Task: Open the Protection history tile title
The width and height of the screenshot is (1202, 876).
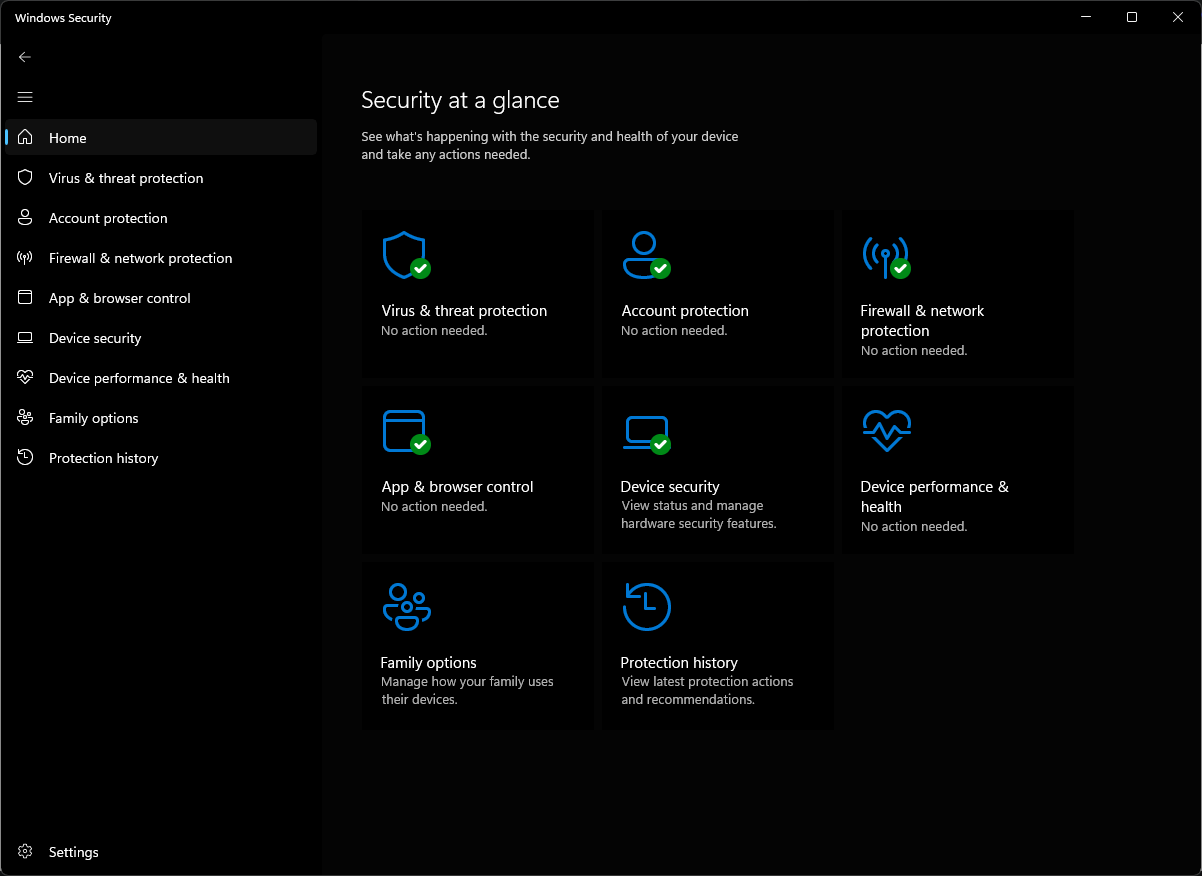Action: [x=679, y=663]
